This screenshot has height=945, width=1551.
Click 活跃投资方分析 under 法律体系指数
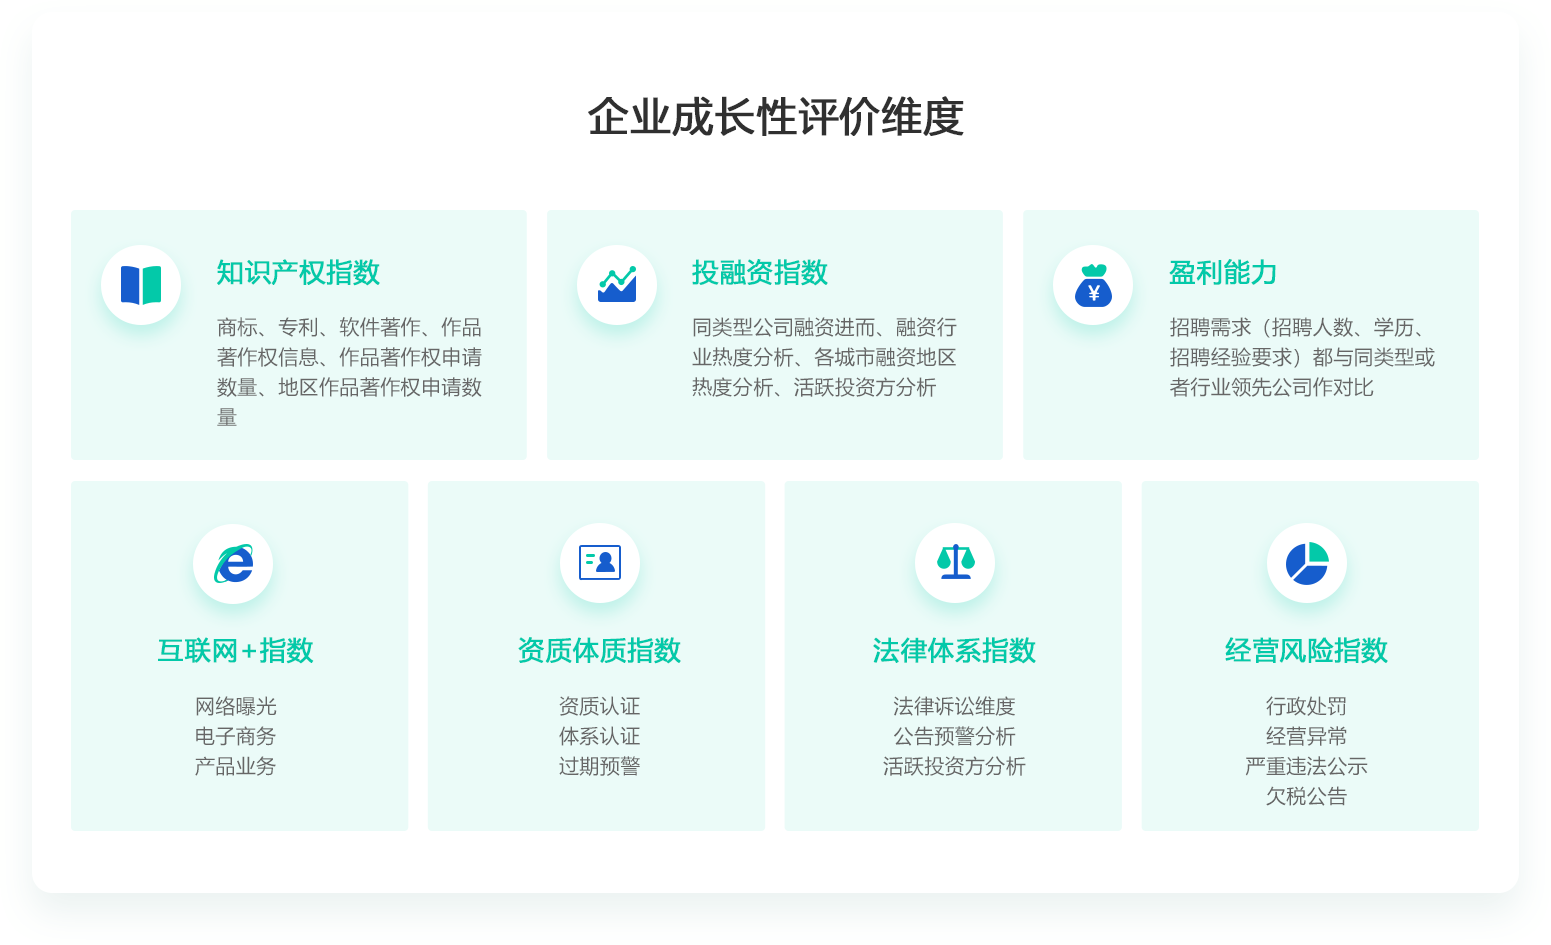tap(954, 767)
